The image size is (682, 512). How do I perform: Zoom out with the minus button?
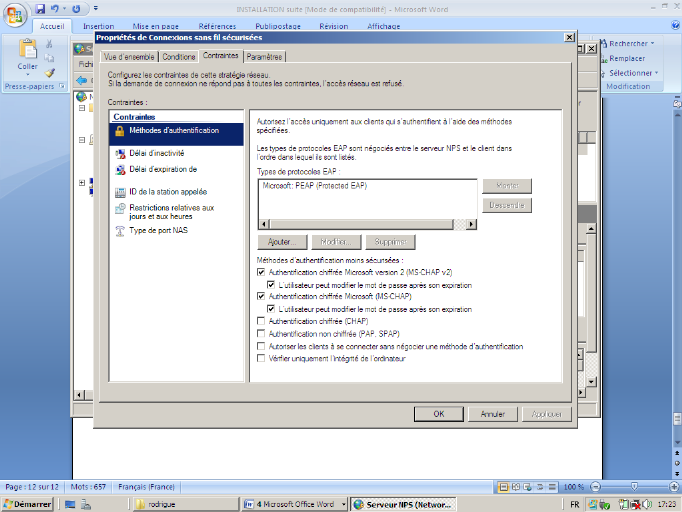[x=596, y=487]
